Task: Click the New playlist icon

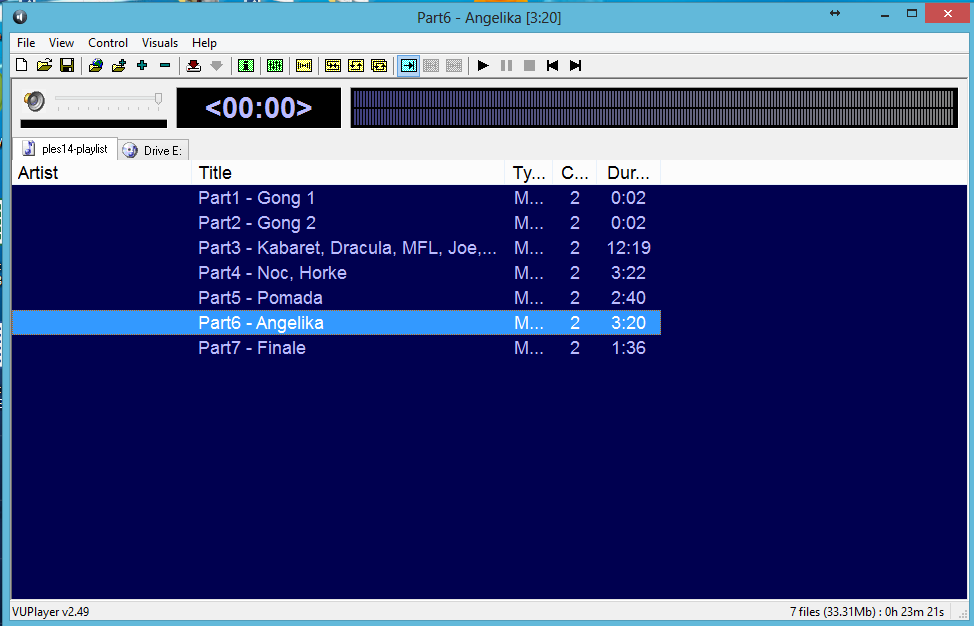Action: (x=21, y=66)
